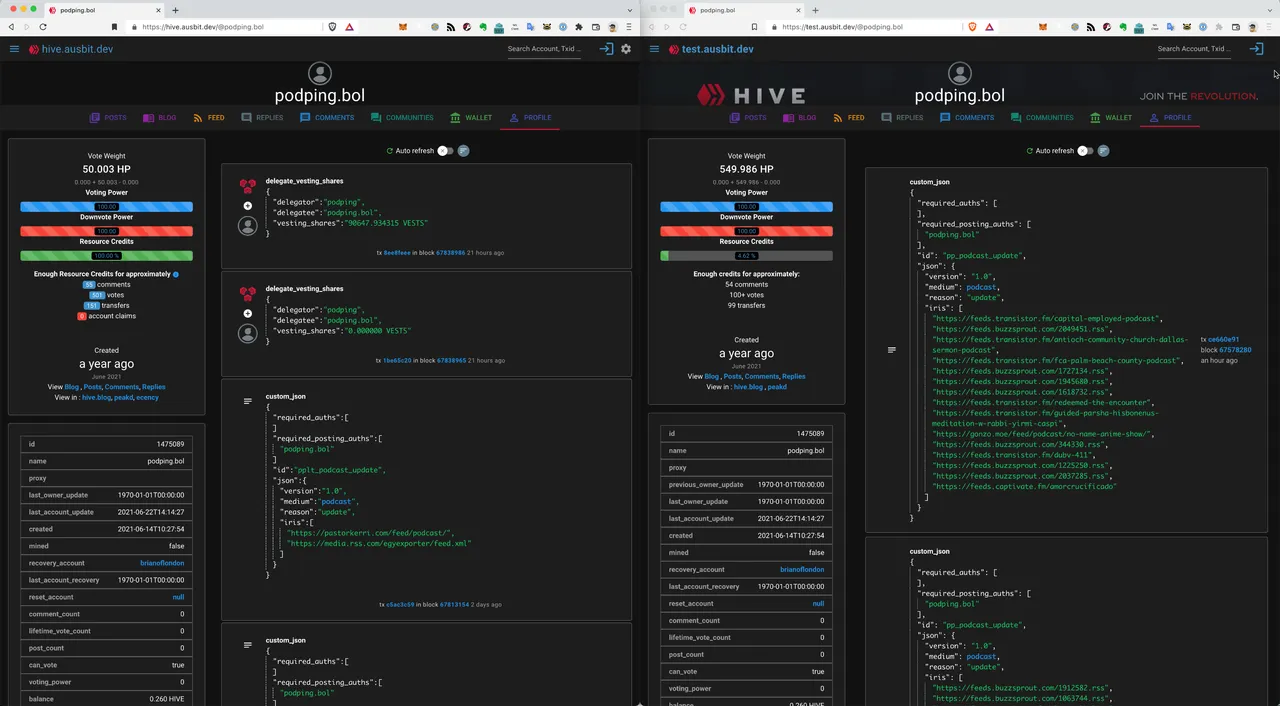The width and height of the screenshot is (1280, 706).
Task: Open Communities tab in right window
Action: [x=1042, y=118]
